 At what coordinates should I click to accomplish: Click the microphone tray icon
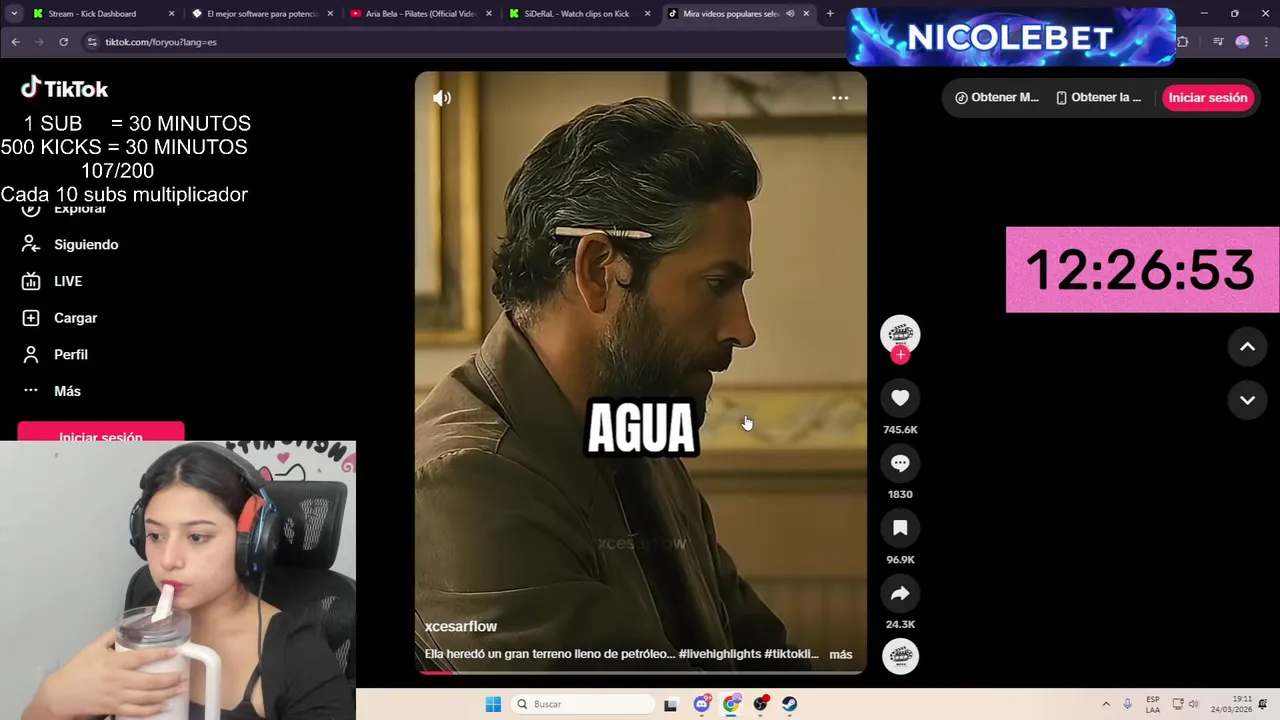(1127, 704)
